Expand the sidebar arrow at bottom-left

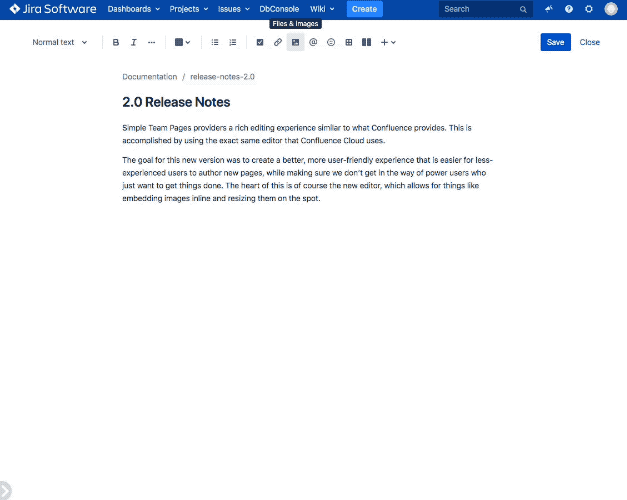(x=6, y=490)
